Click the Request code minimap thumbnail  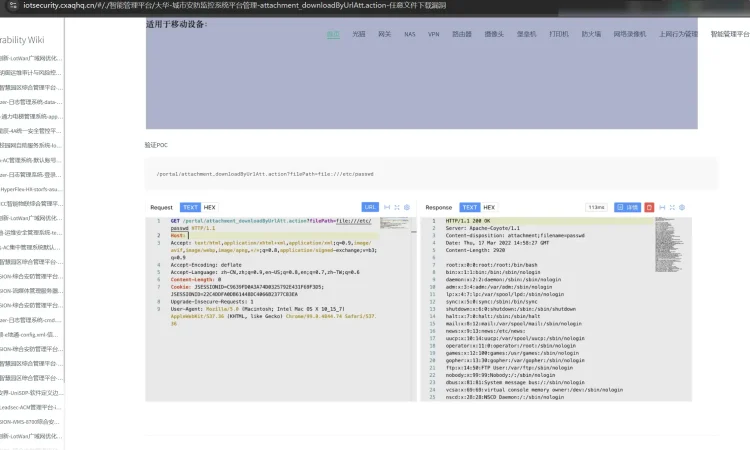pos(395,223)
